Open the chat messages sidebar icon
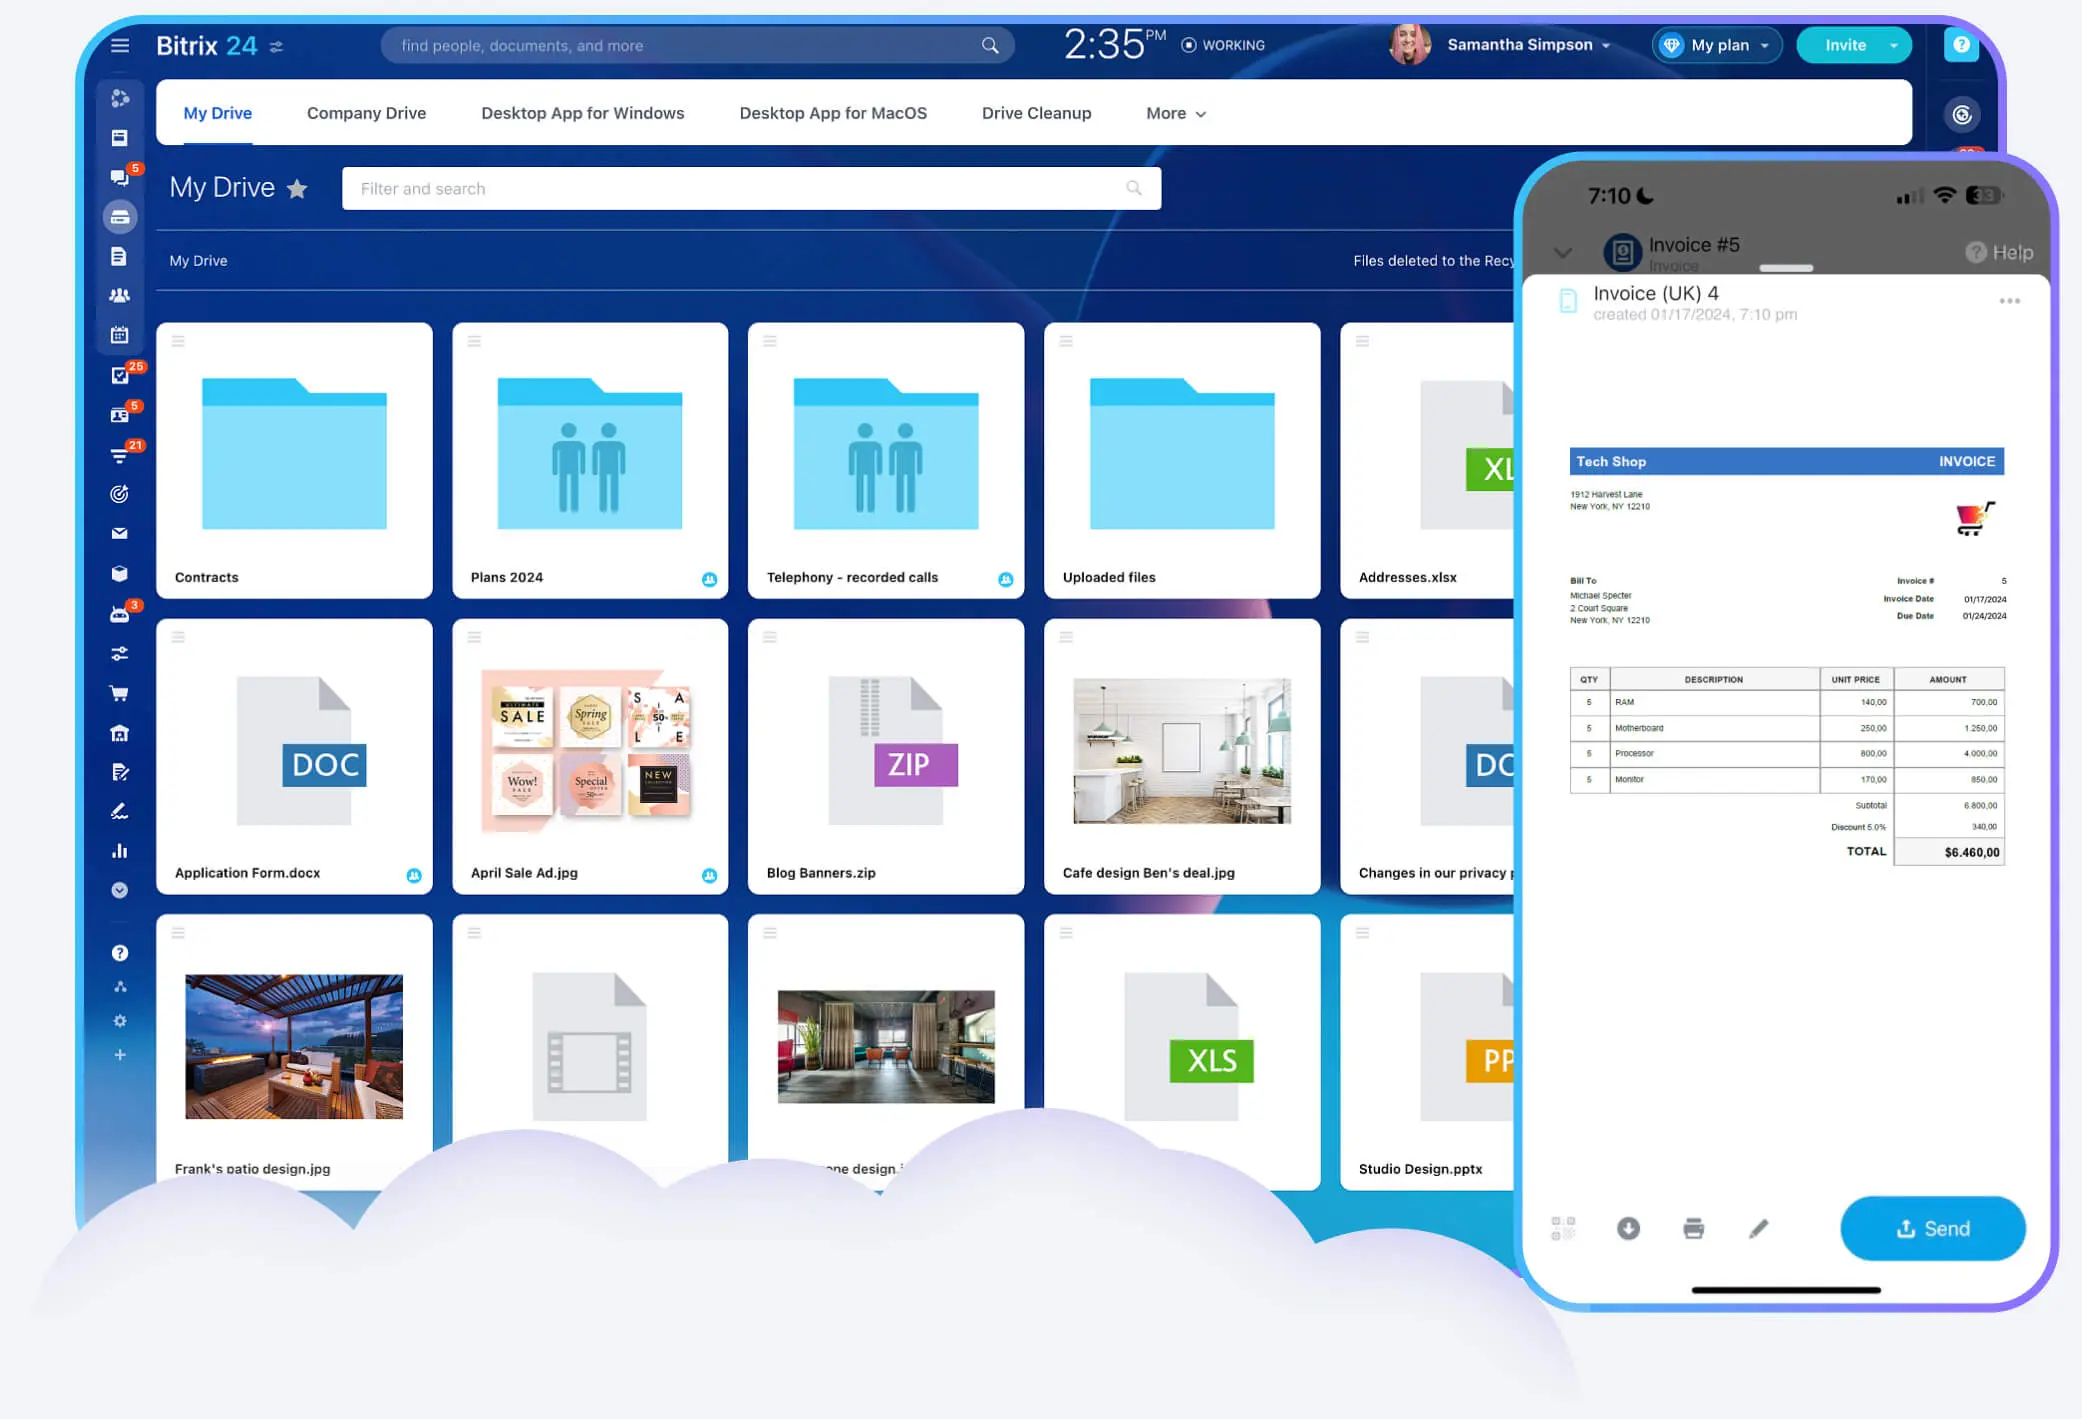2082x1419 pixels. (x=119, y=177)
